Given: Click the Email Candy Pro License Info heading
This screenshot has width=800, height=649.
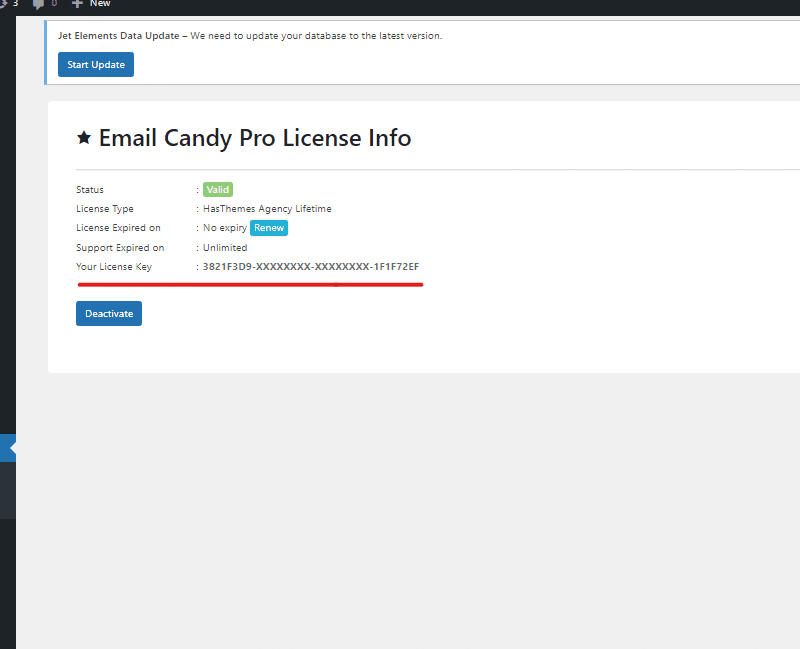Looking at the screenshot, I should 255,138.
